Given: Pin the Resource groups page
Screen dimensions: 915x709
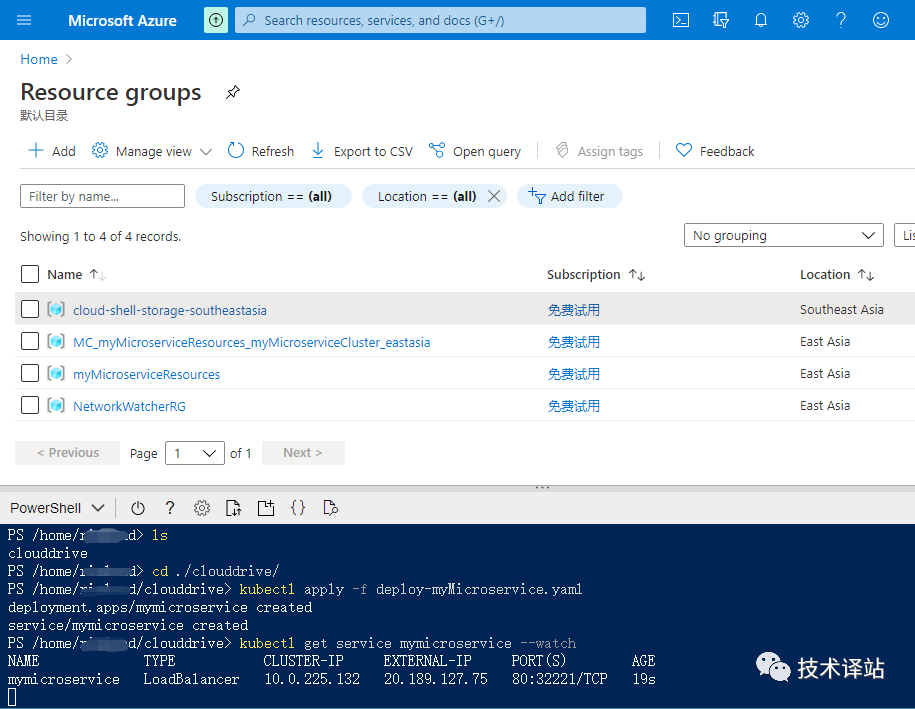Looking at the screenshot, I should click(x=233, y=92).
